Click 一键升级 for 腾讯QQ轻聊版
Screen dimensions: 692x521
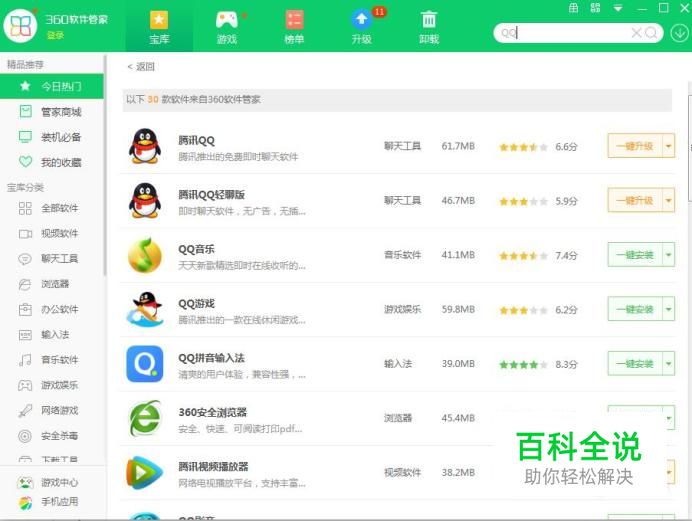(635, 201)
